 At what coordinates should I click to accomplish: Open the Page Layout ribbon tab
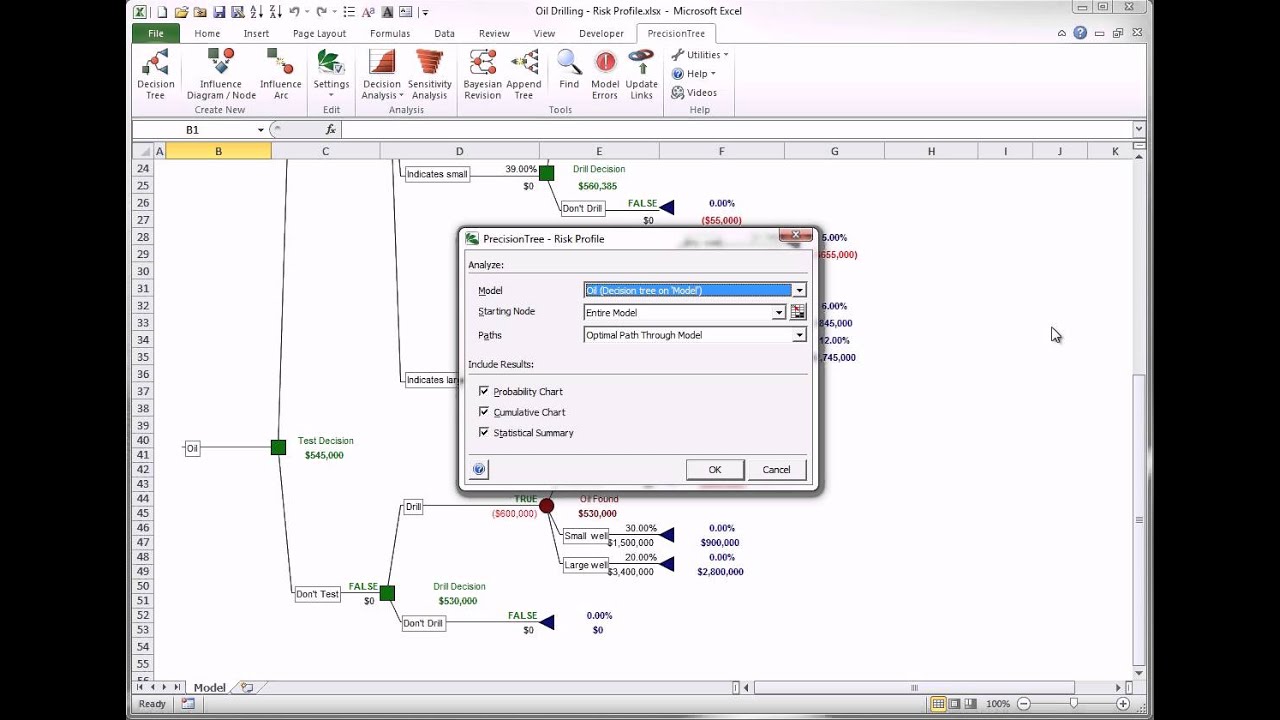point(319,33)
